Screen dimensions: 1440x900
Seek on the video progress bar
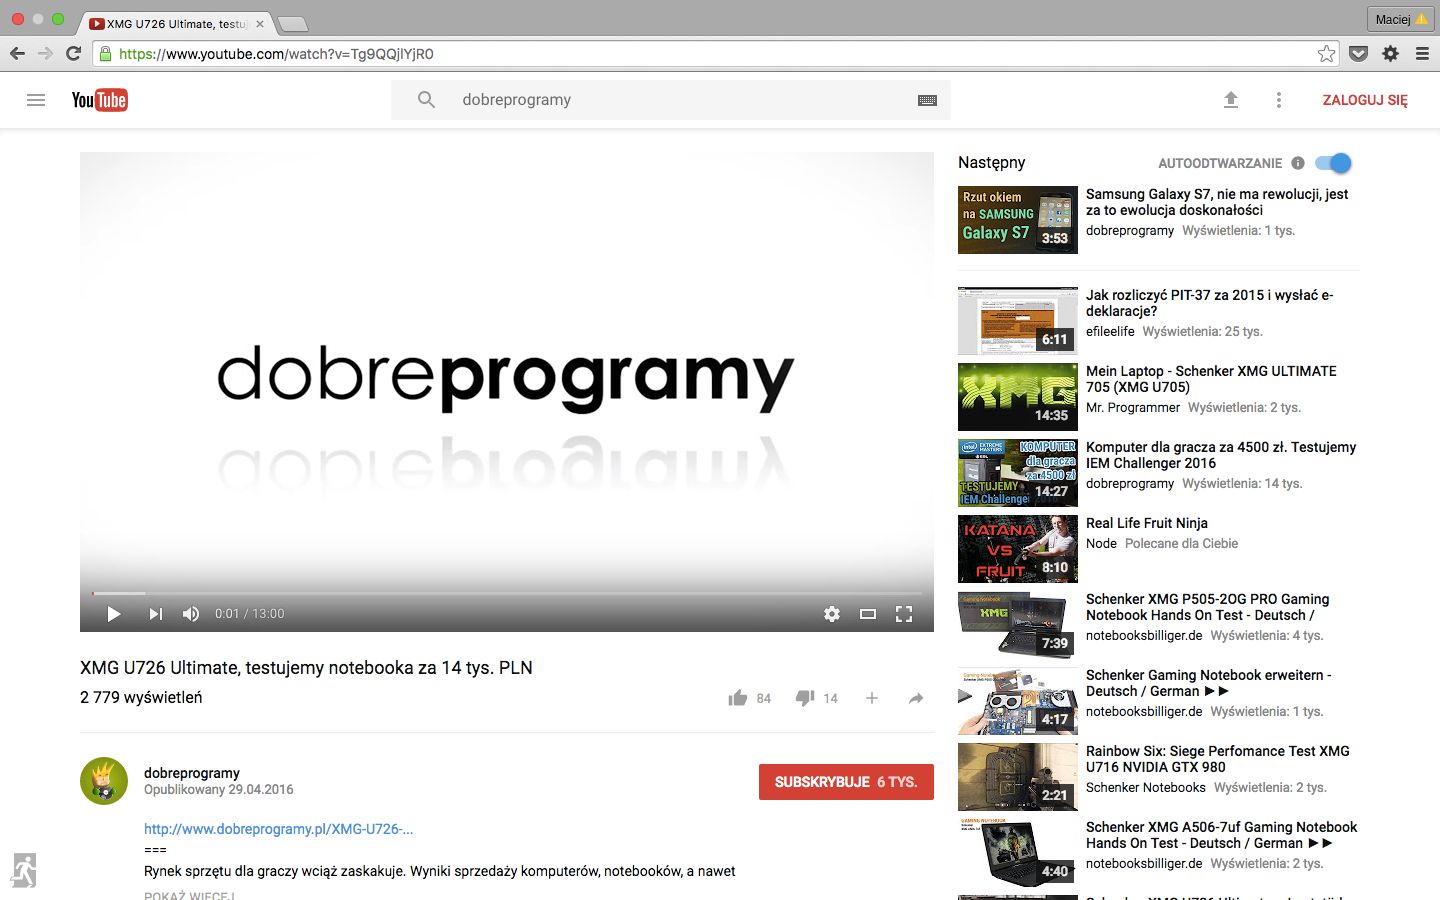507,594
